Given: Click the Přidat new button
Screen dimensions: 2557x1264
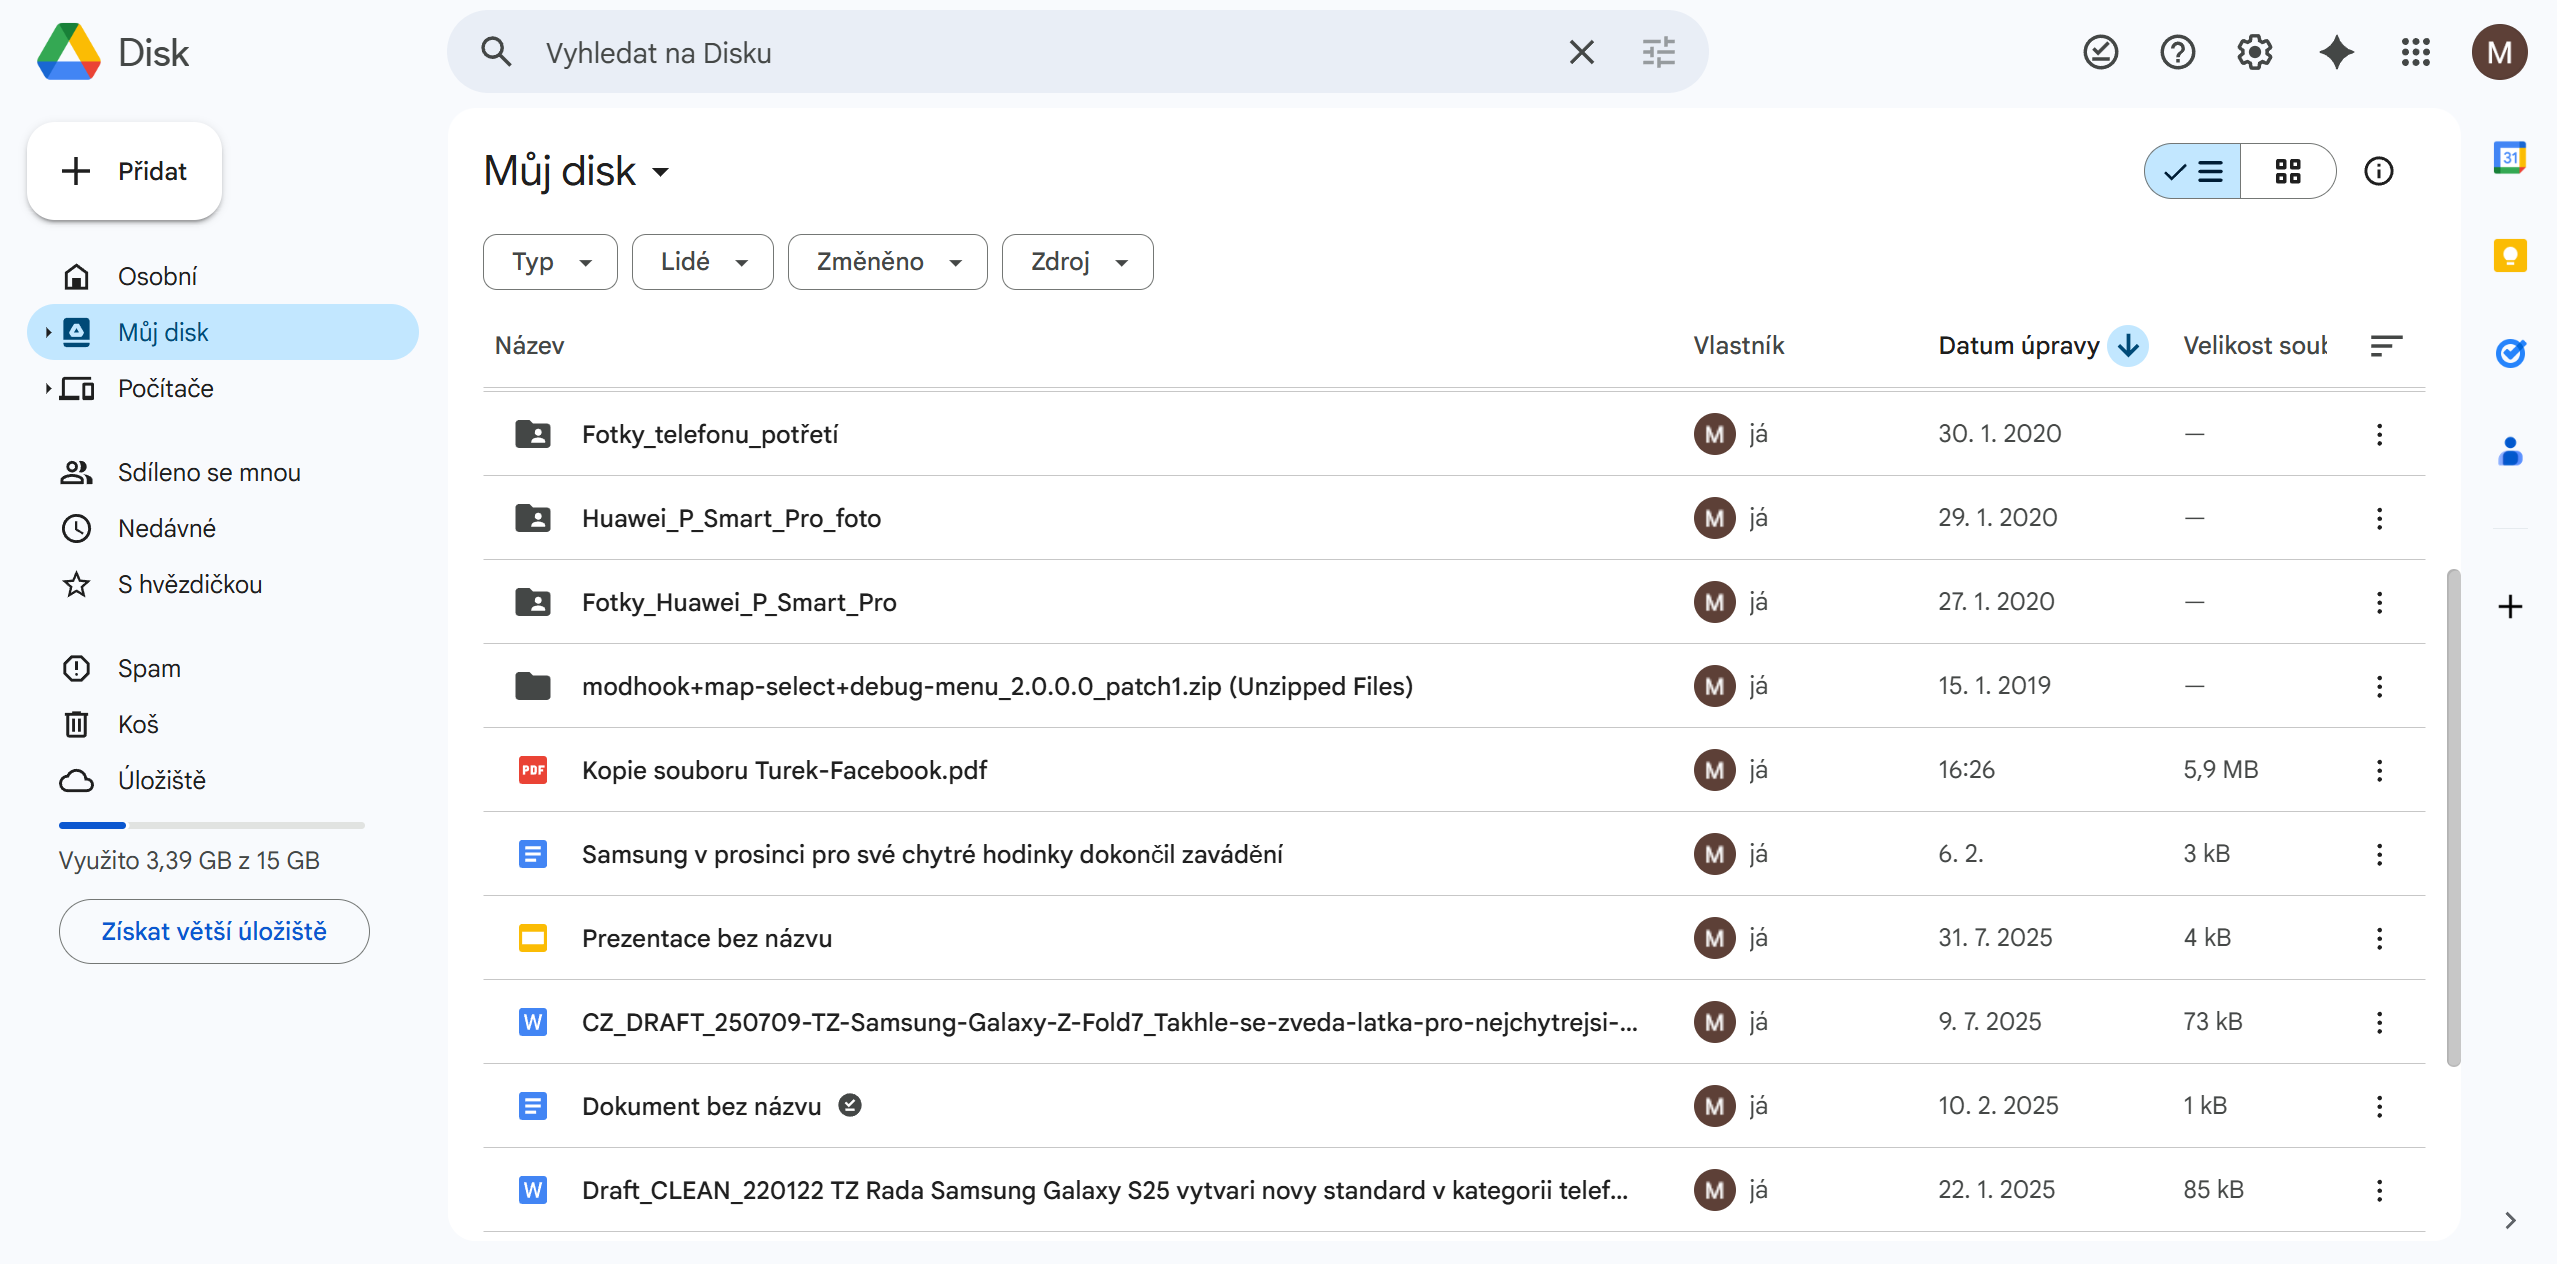Looking at the screenshot, I should tap(125, 171).
